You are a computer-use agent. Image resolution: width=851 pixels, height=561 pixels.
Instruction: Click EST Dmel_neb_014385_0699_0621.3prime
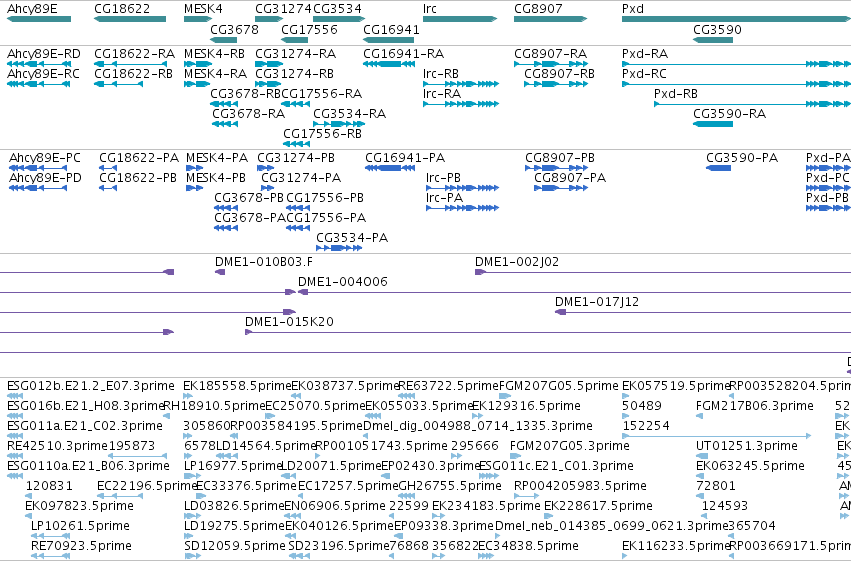611,526
